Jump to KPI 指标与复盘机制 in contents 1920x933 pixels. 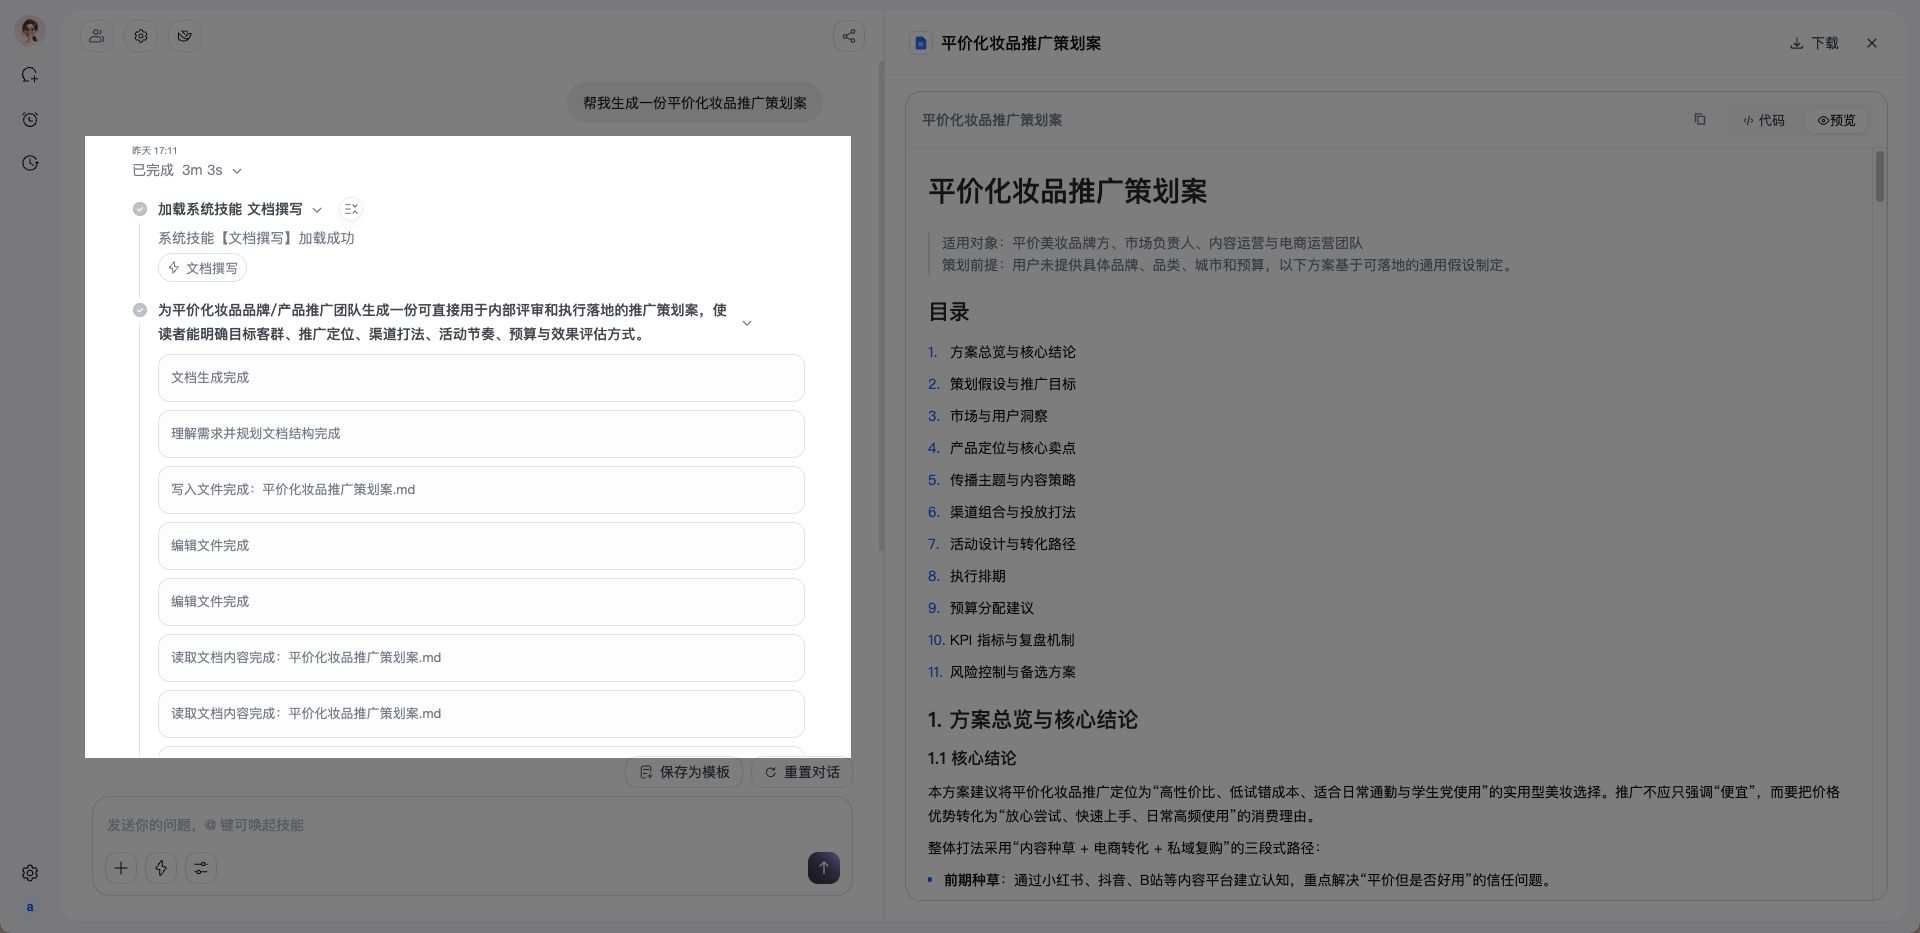coord(1012,640)
